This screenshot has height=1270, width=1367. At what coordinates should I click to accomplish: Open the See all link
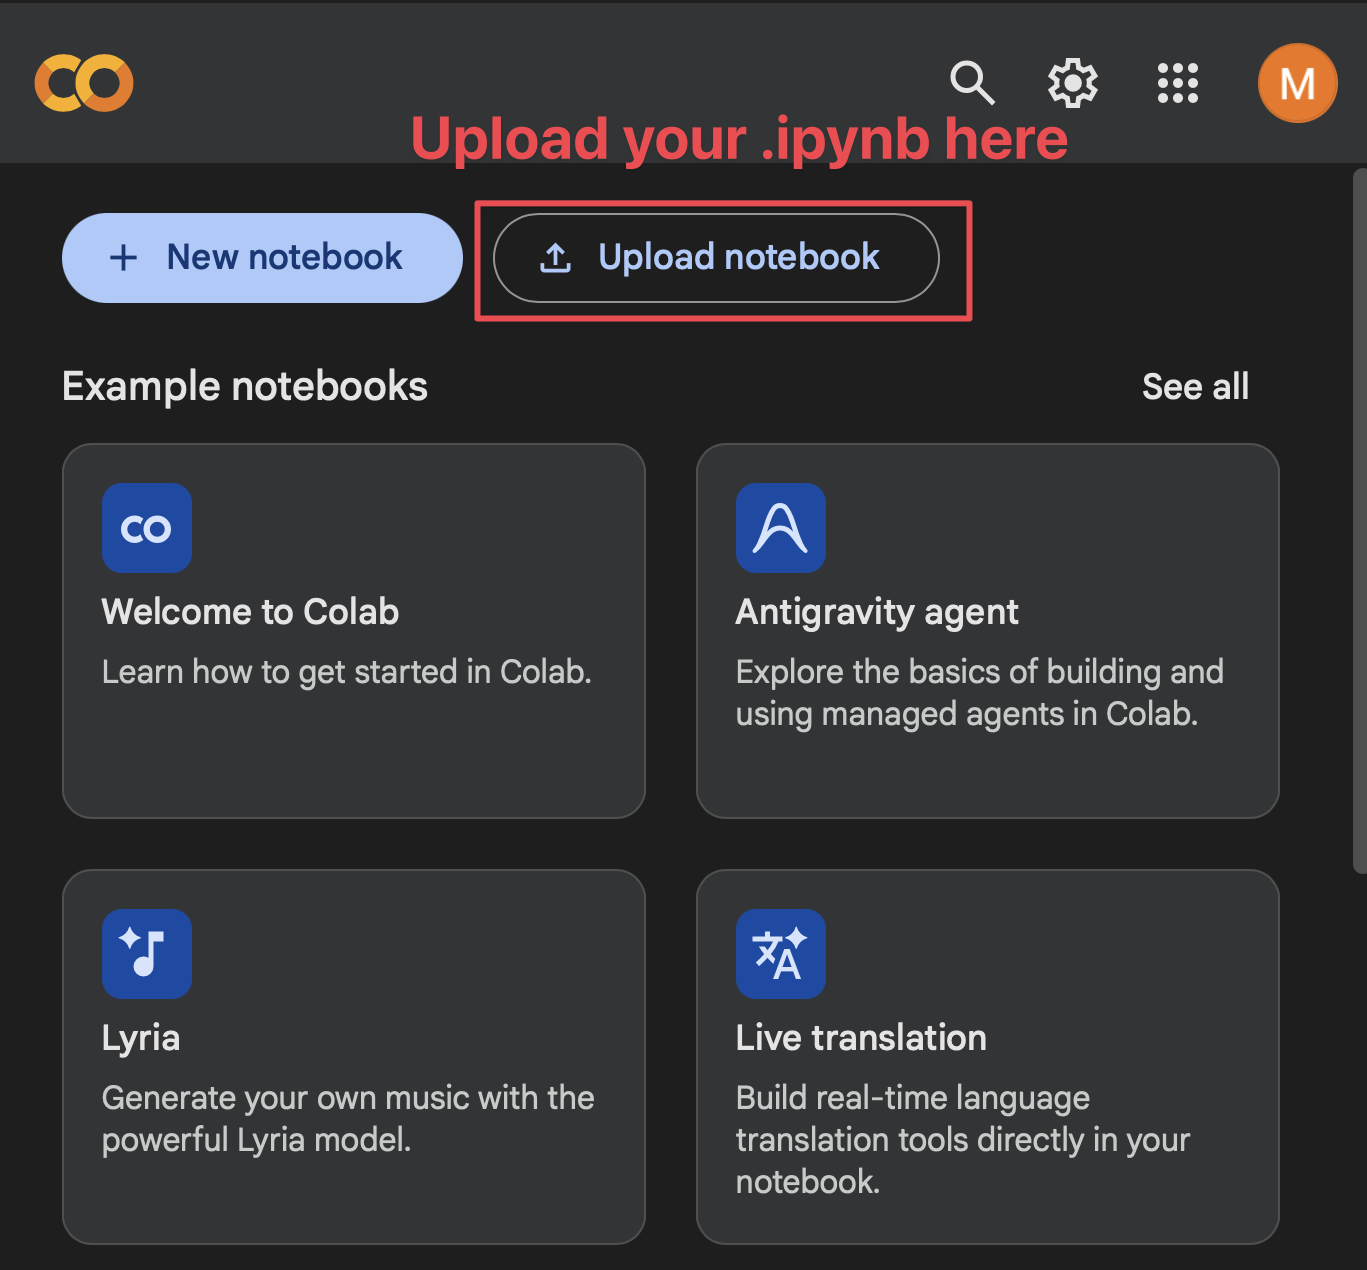(1196, 387)
